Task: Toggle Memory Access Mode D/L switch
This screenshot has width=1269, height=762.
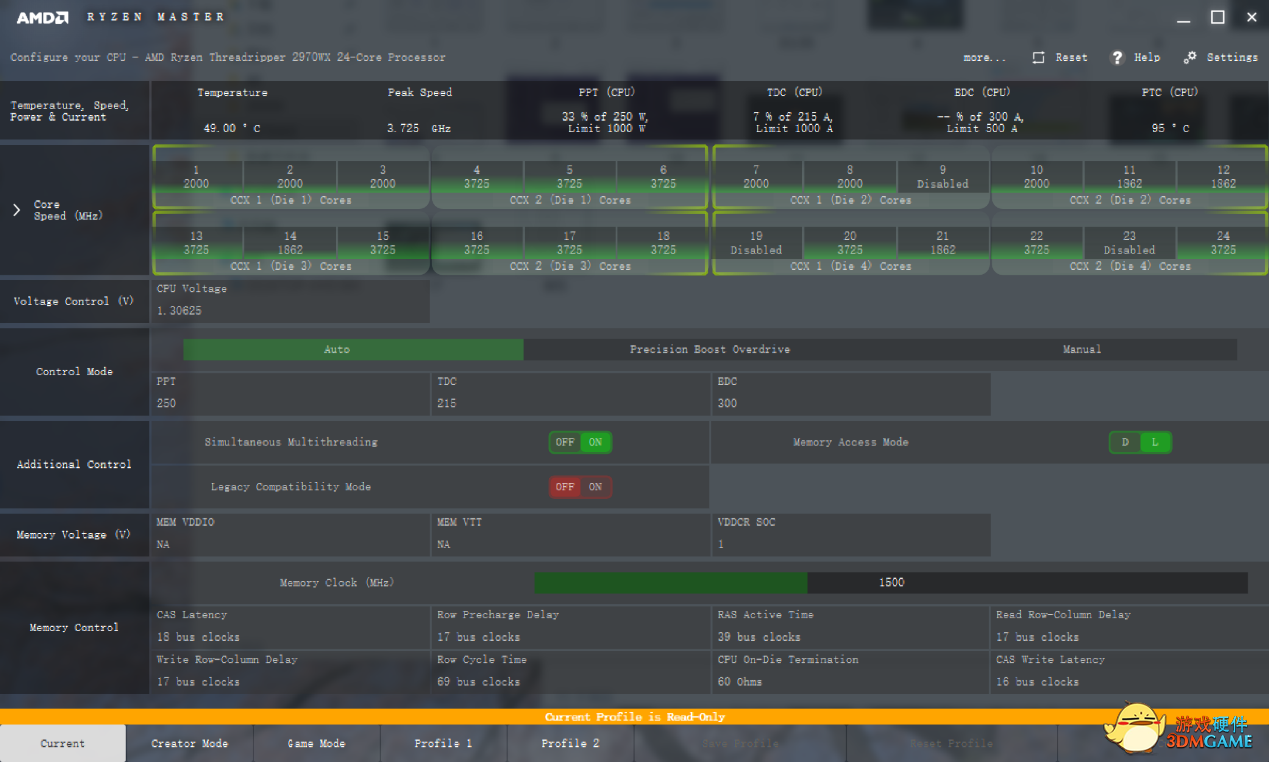Action: [1140, 442]
